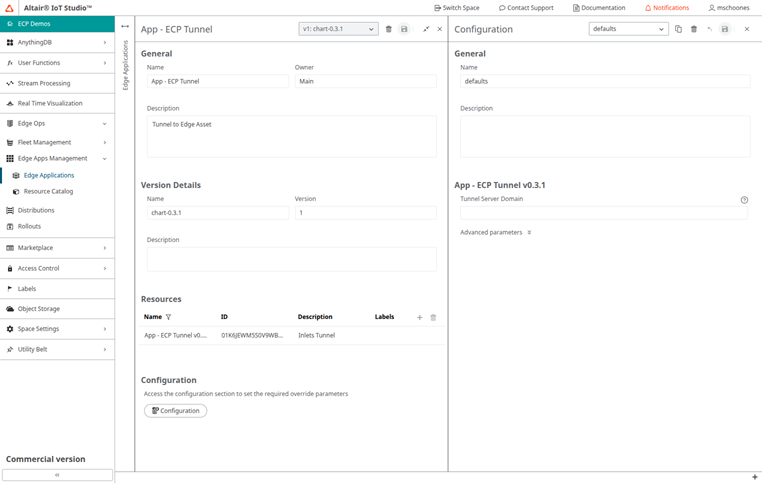Save the configuration with floppy disk icon

pos(725,29)
